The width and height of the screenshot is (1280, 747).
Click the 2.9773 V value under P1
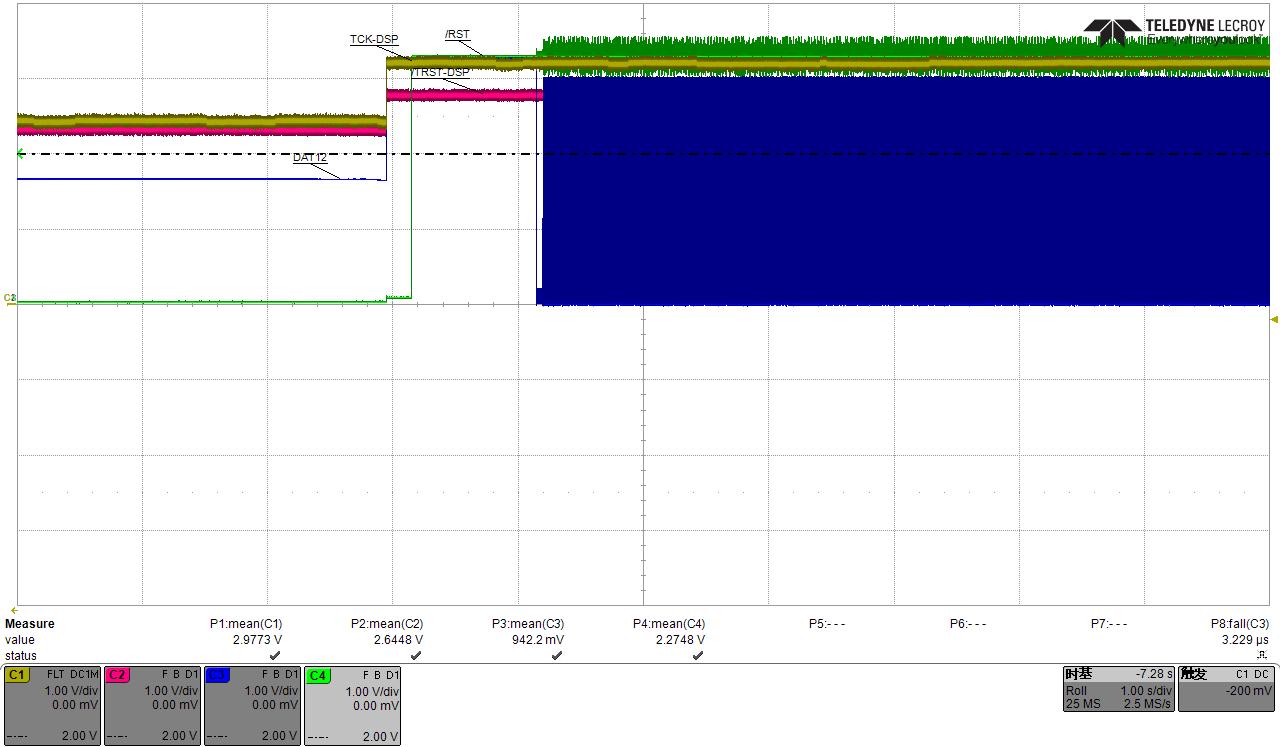(x=258, y=640)
